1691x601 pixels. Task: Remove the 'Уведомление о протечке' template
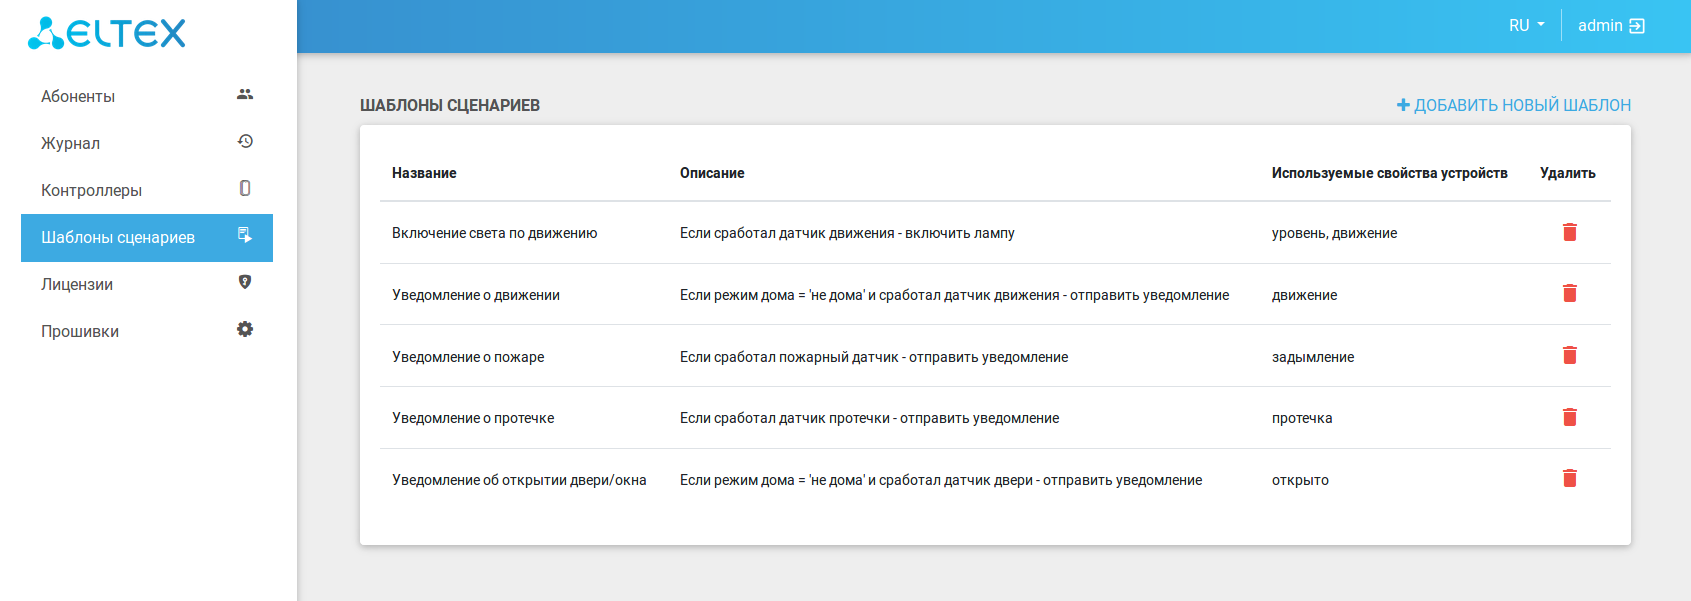1569,417
